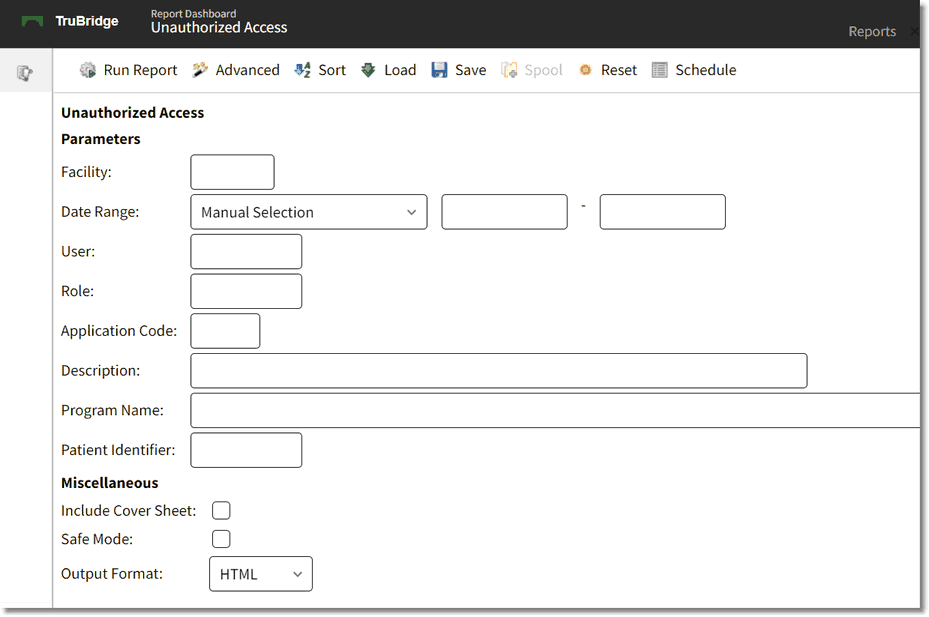
Task: Click the close X next to Reports
Action: [x=915, y=31]
